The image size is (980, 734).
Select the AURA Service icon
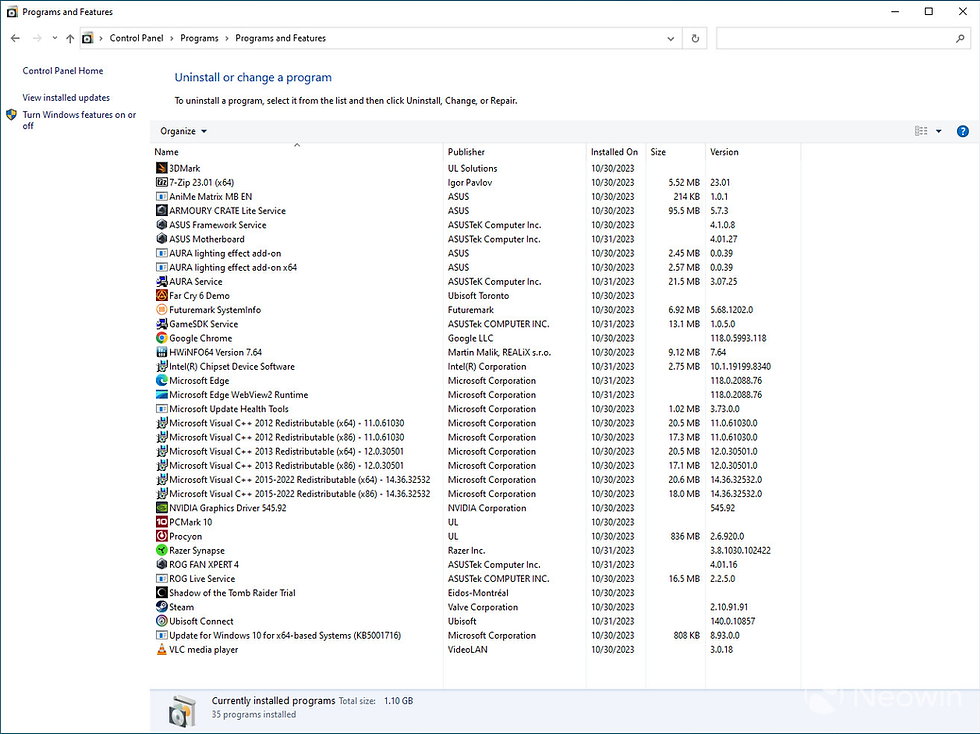[161, 281]
